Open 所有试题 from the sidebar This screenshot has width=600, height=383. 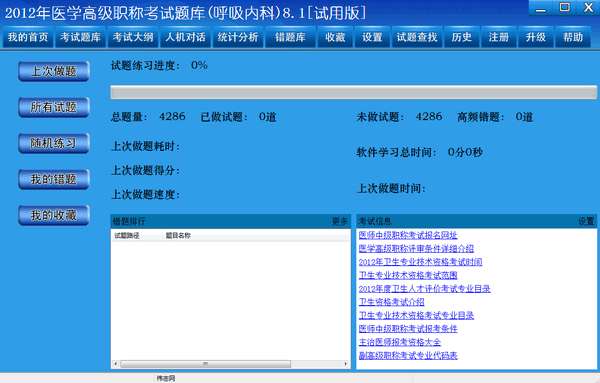coord(54,107)
